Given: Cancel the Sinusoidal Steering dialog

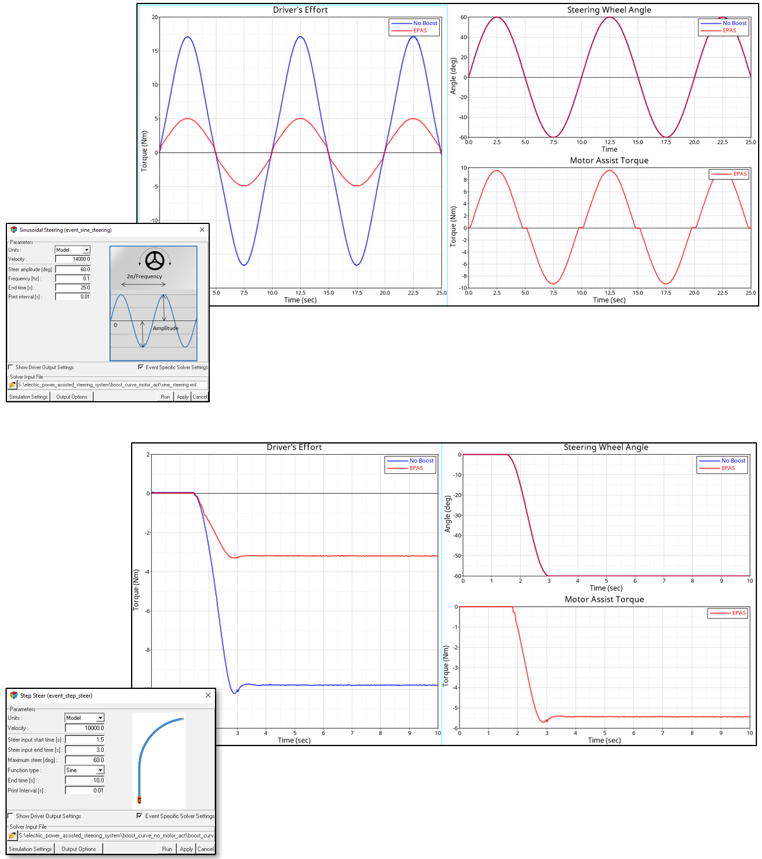Looking at the screenshot, I should click(x=200, y=397).
